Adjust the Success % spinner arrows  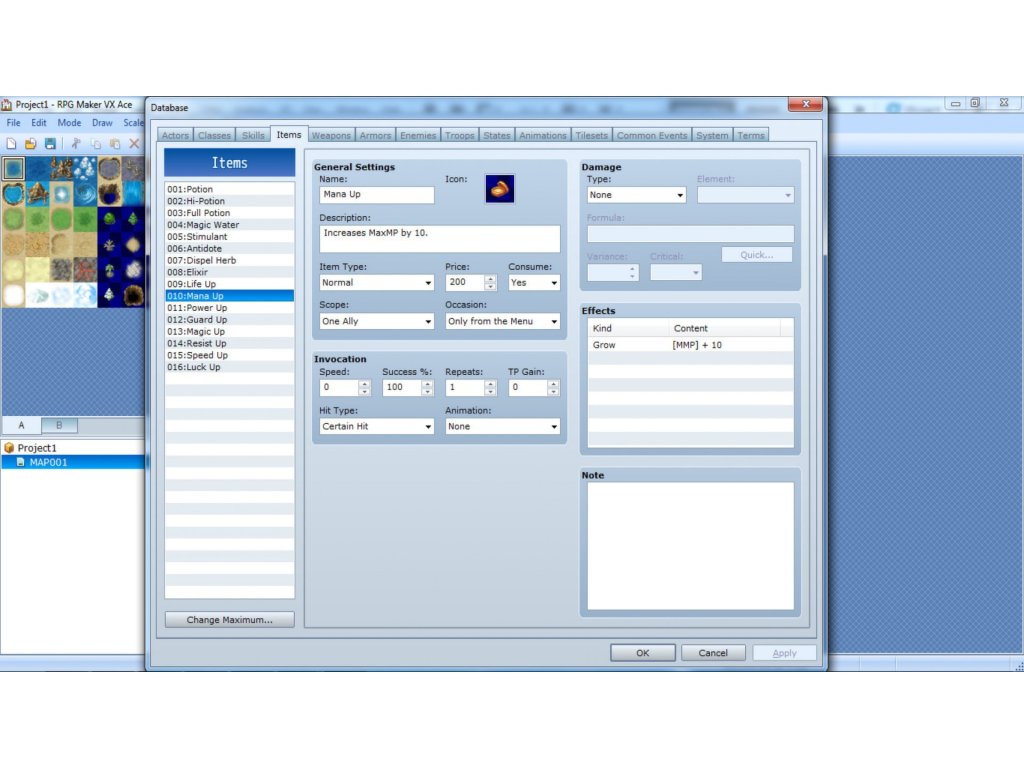tap(427, 387)
